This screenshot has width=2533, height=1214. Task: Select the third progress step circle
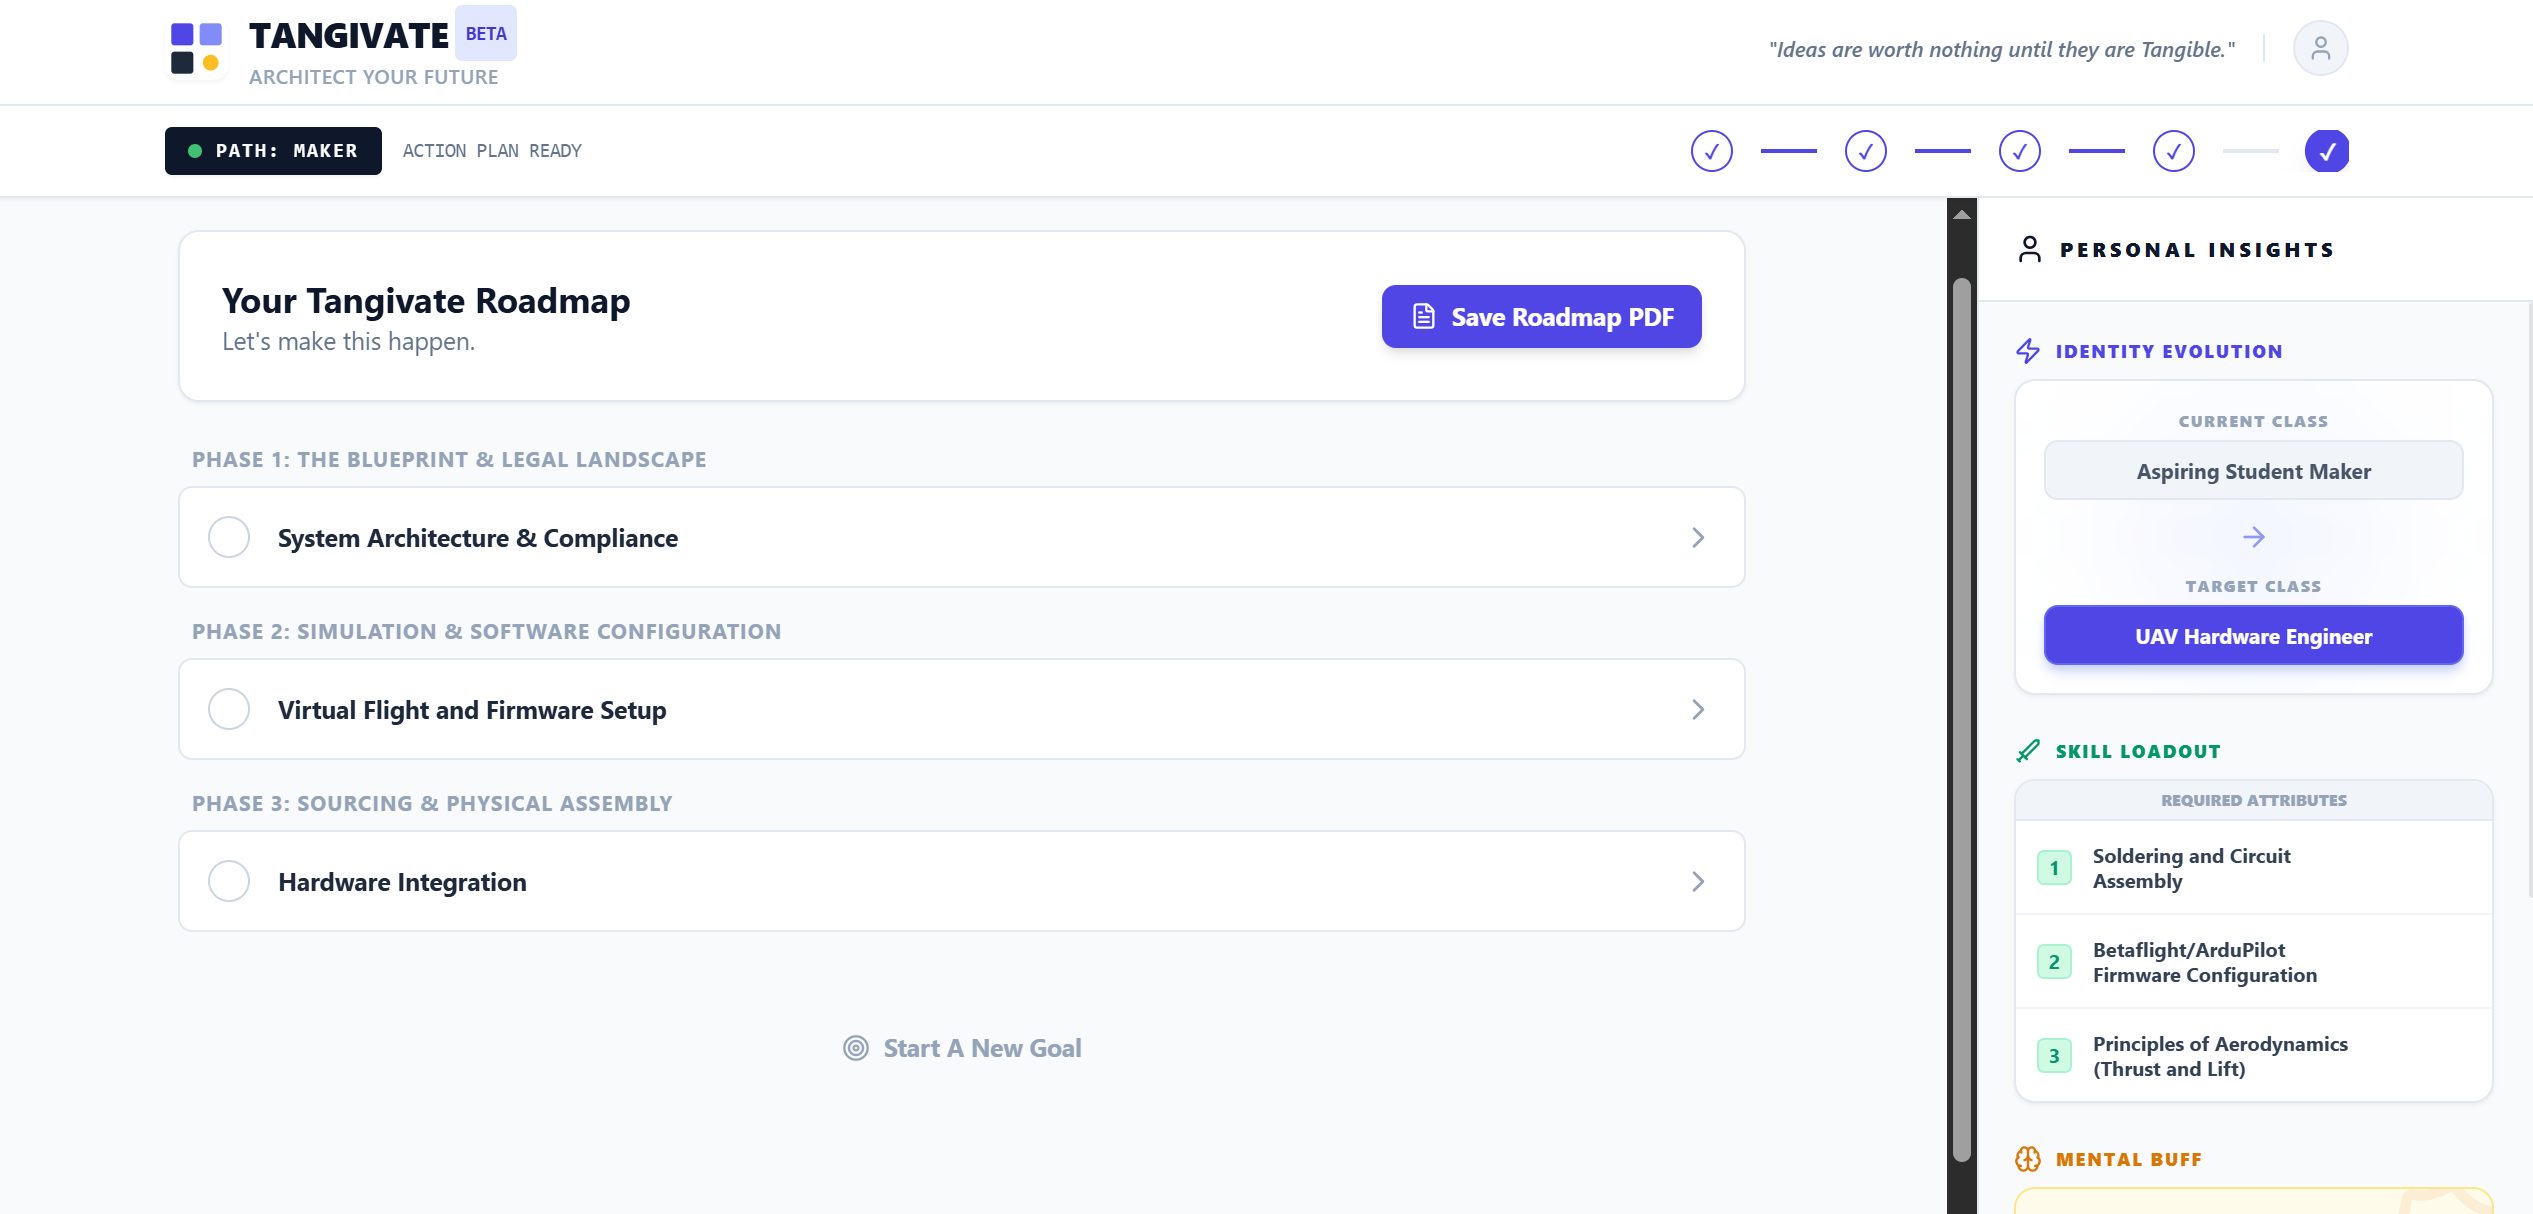pos(2019,151)
